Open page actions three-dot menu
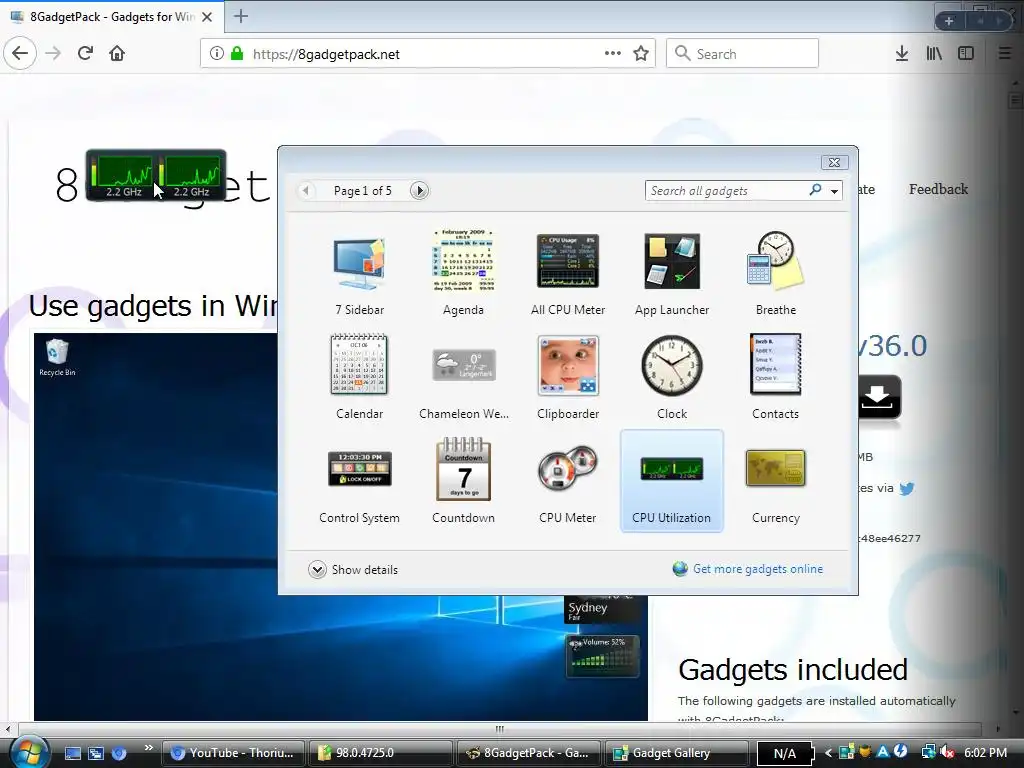The height and width of the screenshot is (768, 1024). tap(613, 54)
